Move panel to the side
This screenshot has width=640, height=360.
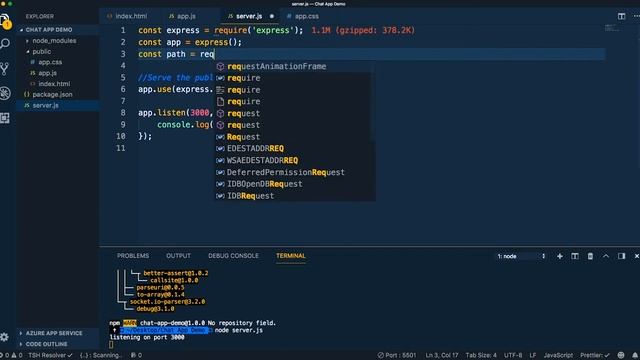[621, 256]
